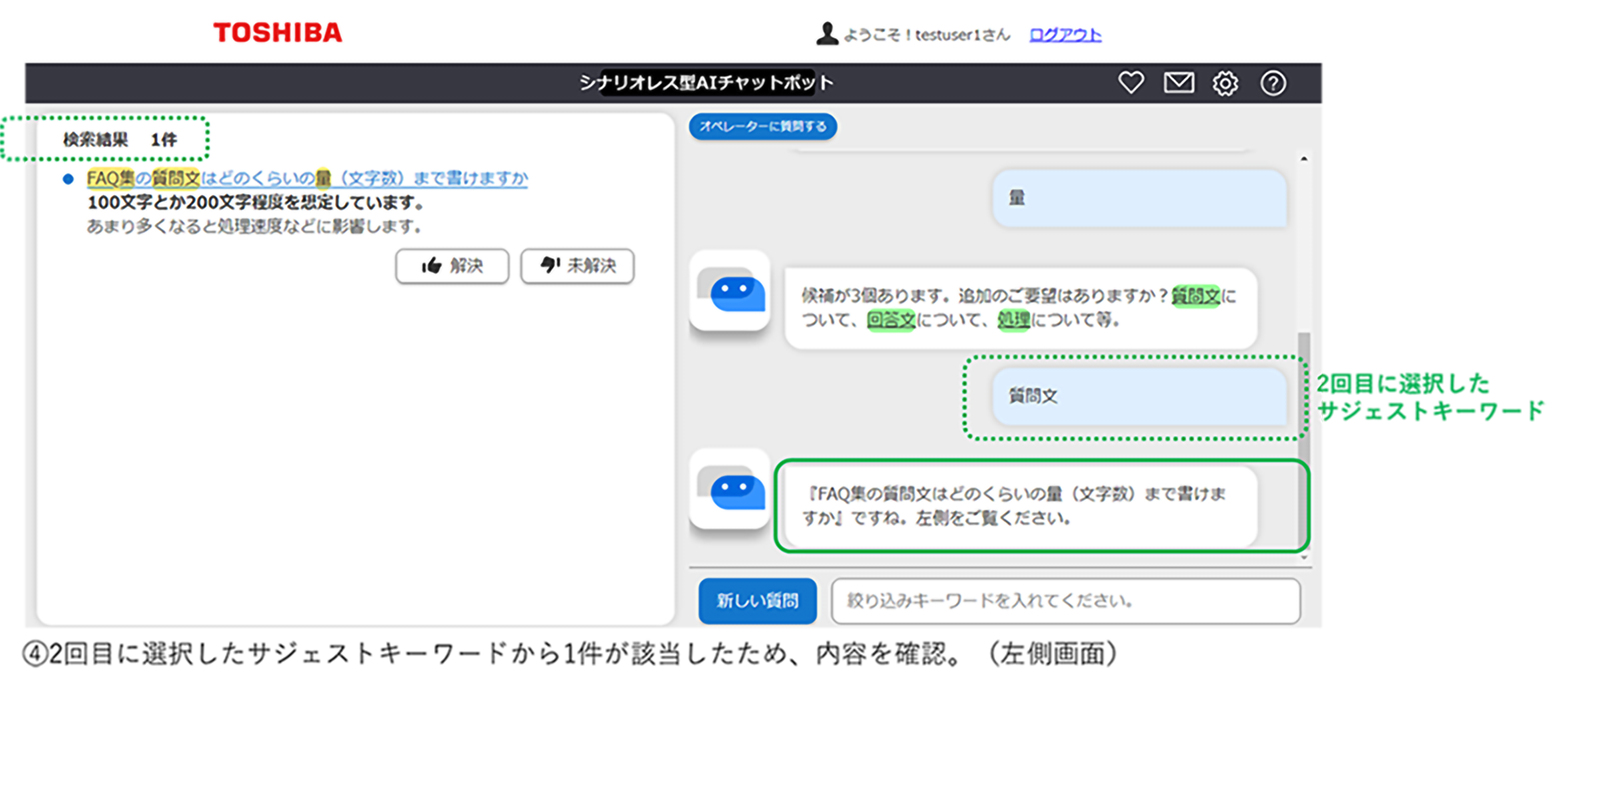Click the help question mark icon
Screen dimensions: 1600x800
1273,83
